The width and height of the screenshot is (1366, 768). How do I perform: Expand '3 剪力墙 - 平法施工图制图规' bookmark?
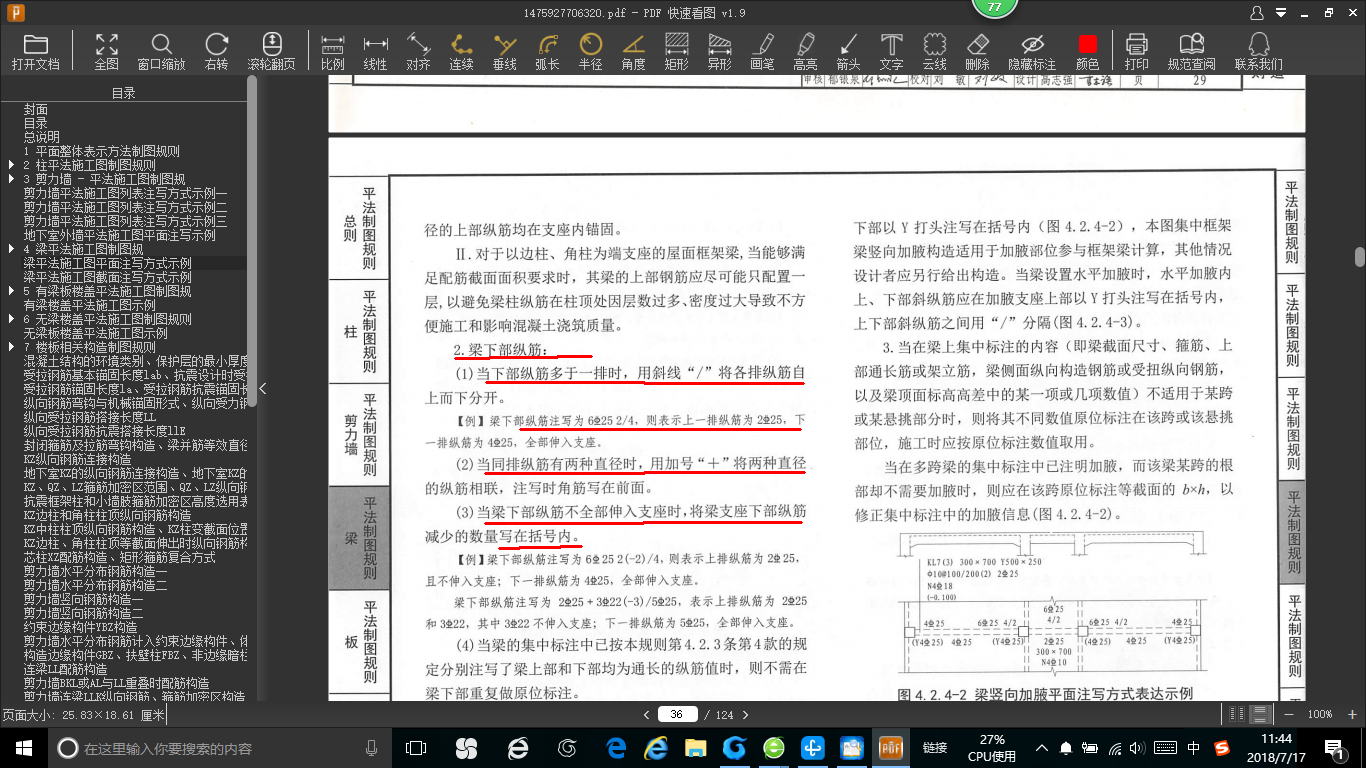tap(11, 179)
